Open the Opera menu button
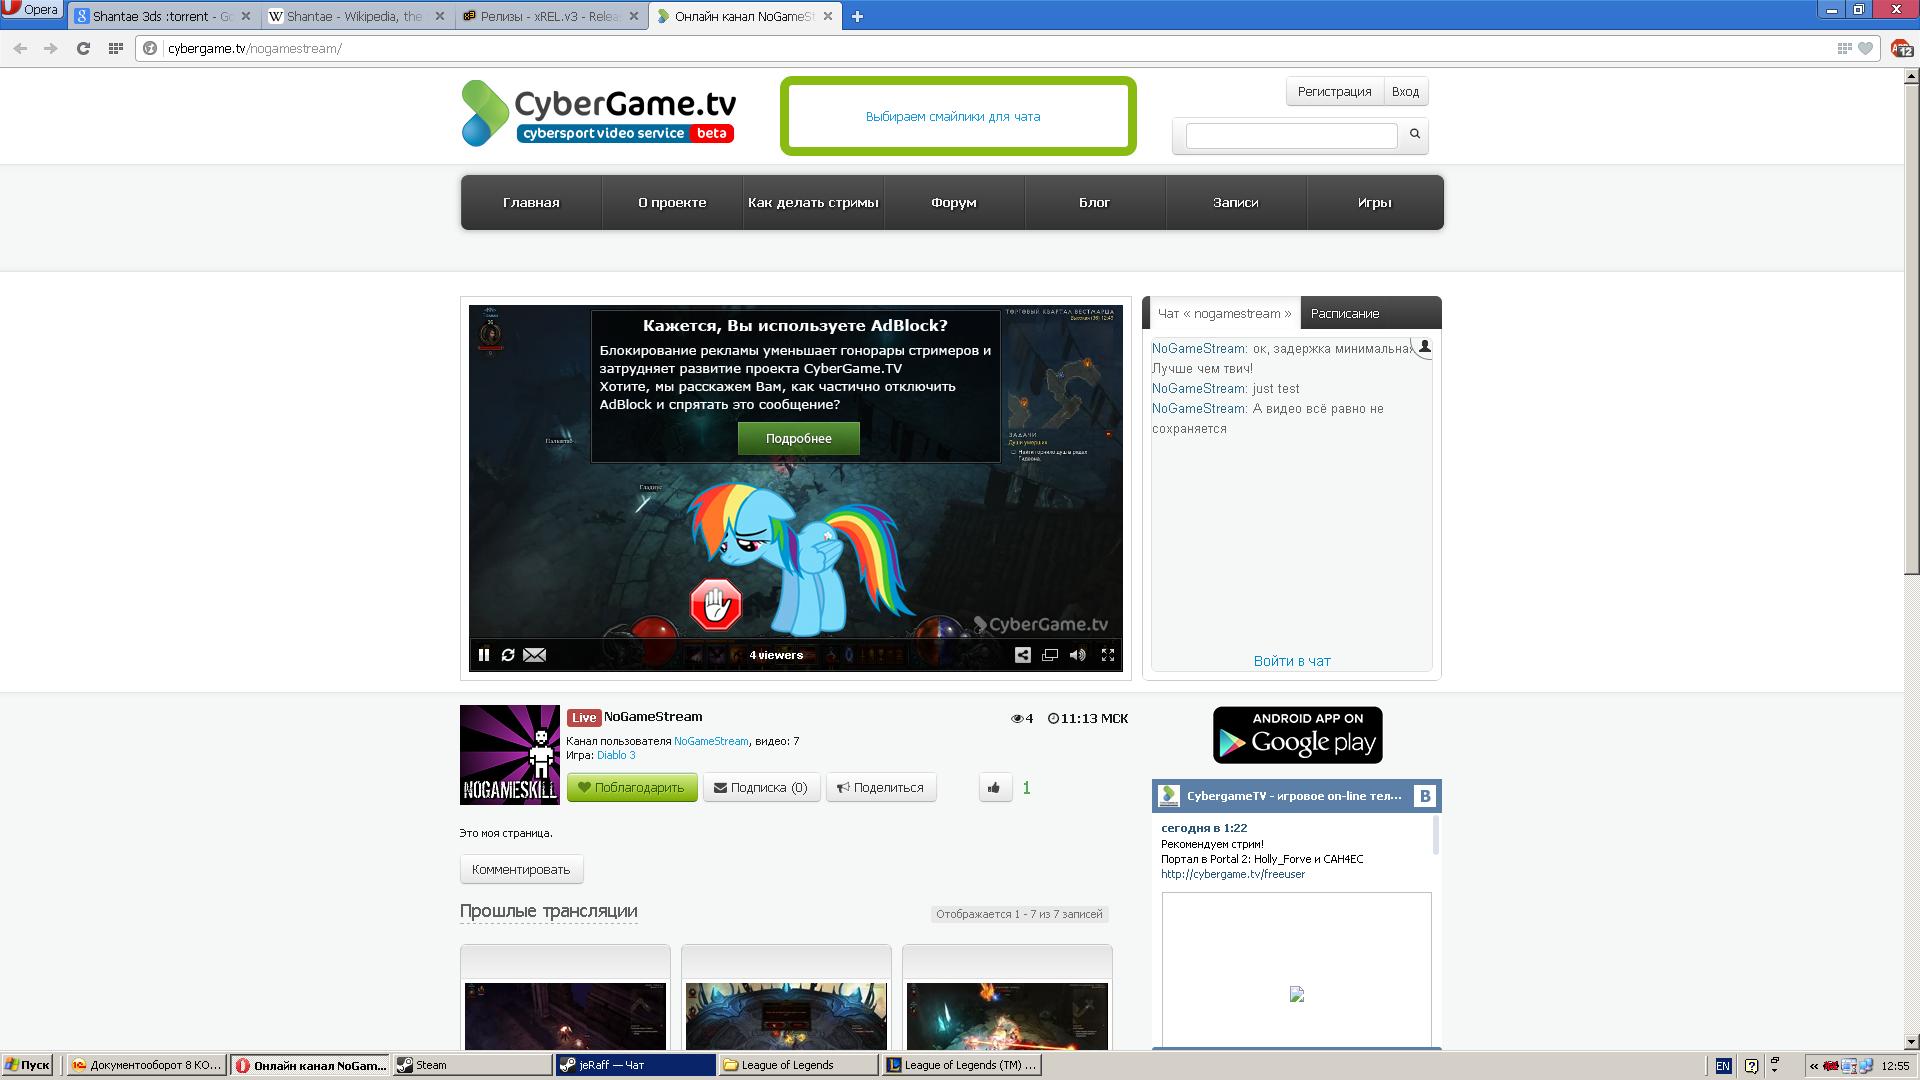 coord(31,10)
